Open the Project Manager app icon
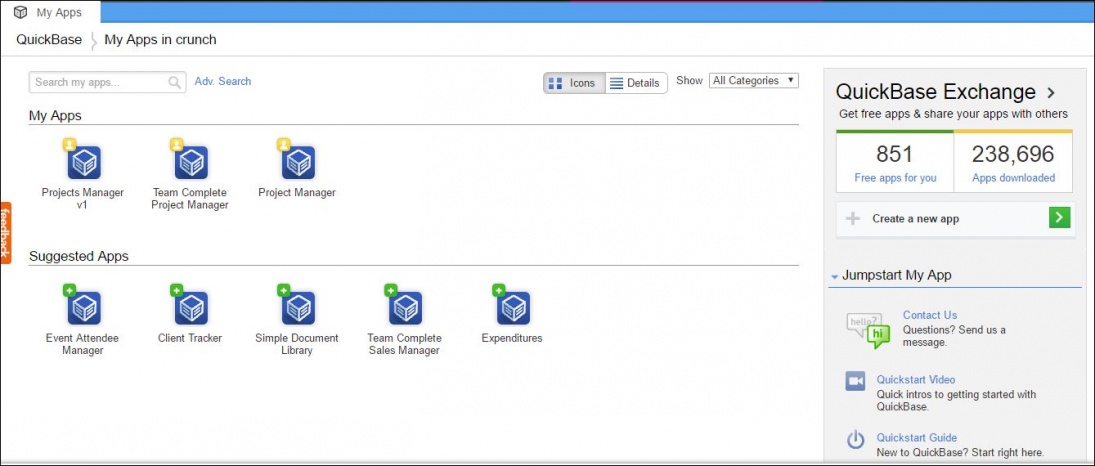The image size is (1095, 466). [x=298, y=162]
